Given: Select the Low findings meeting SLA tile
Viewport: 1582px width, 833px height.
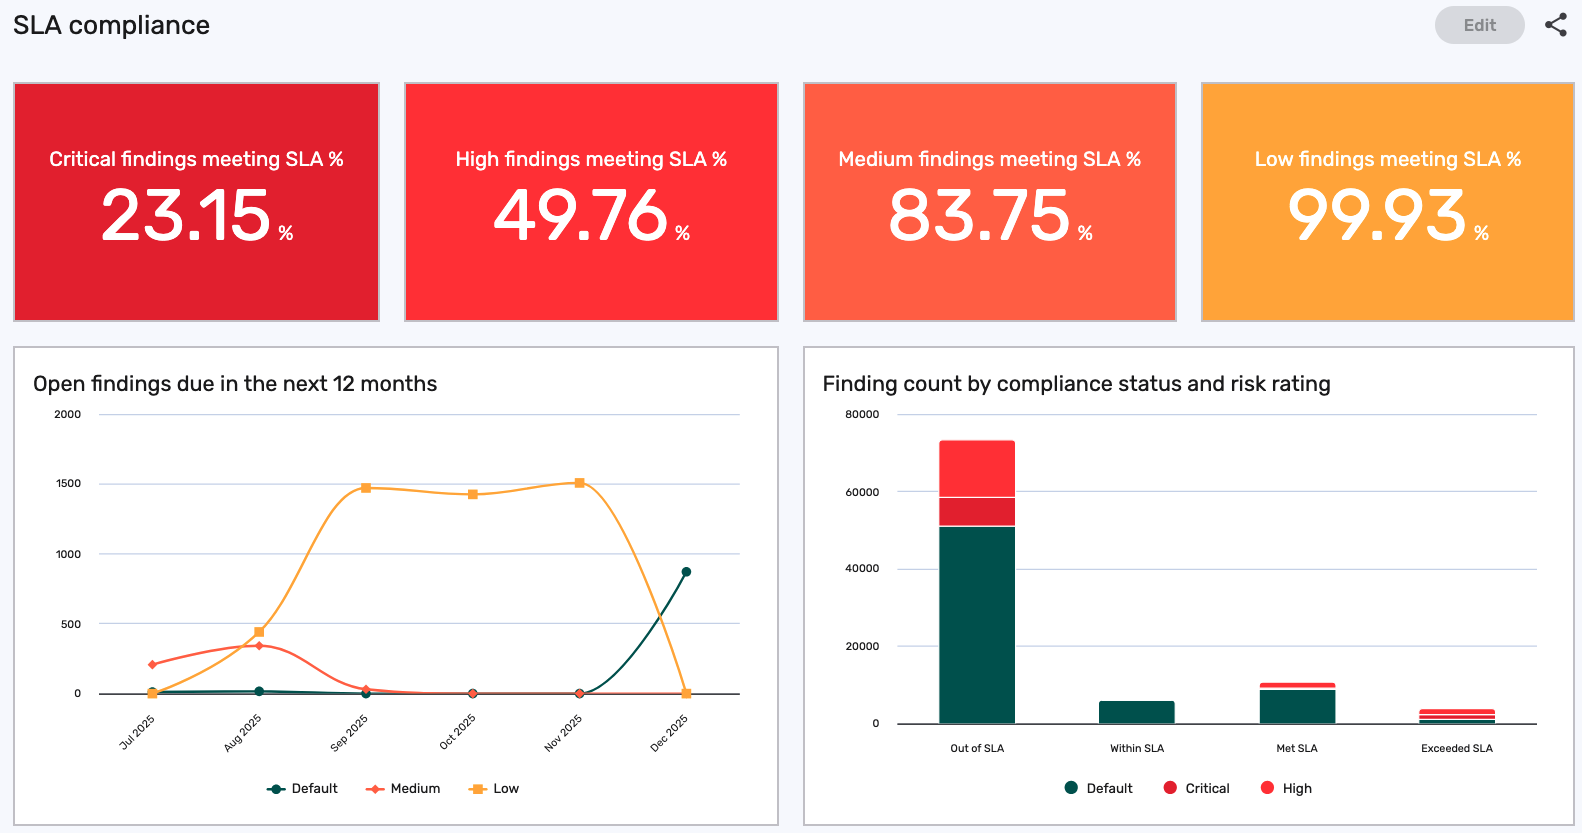Looking at the screenshot, I should (x=1387, y=202).
